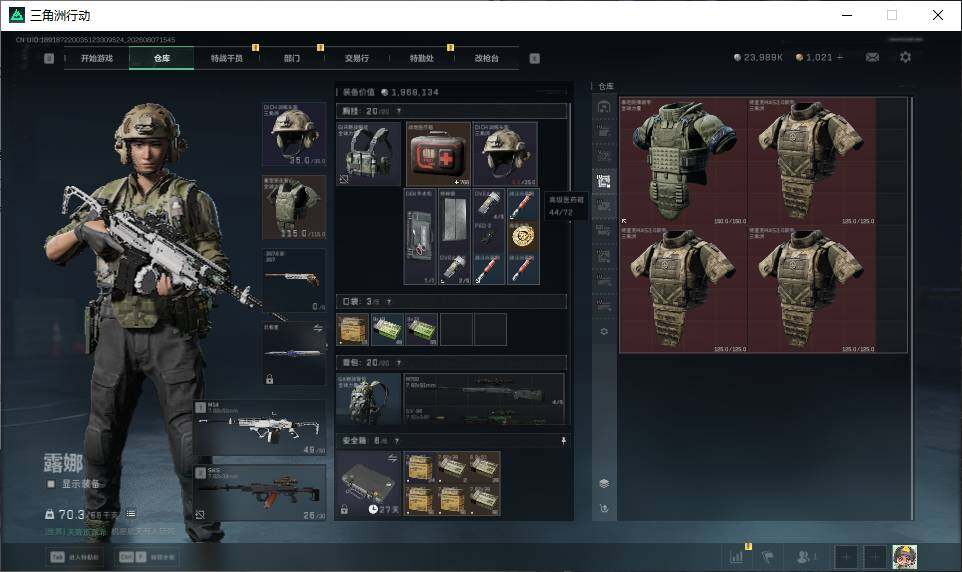Select the equipped helmet slot showing 35.0
This screenshot has height=572, width=962.
(x=294, y=134)
